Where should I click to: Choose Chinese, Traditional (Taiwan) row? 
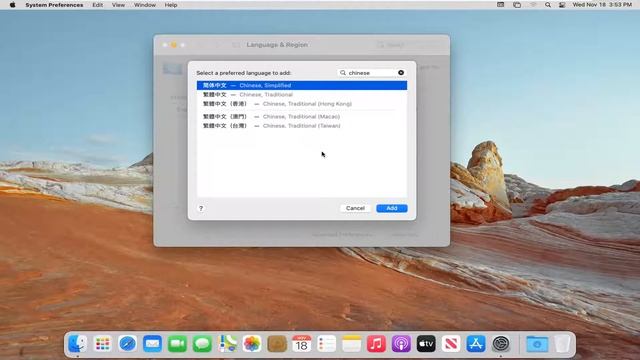click(x=302, y=126)
